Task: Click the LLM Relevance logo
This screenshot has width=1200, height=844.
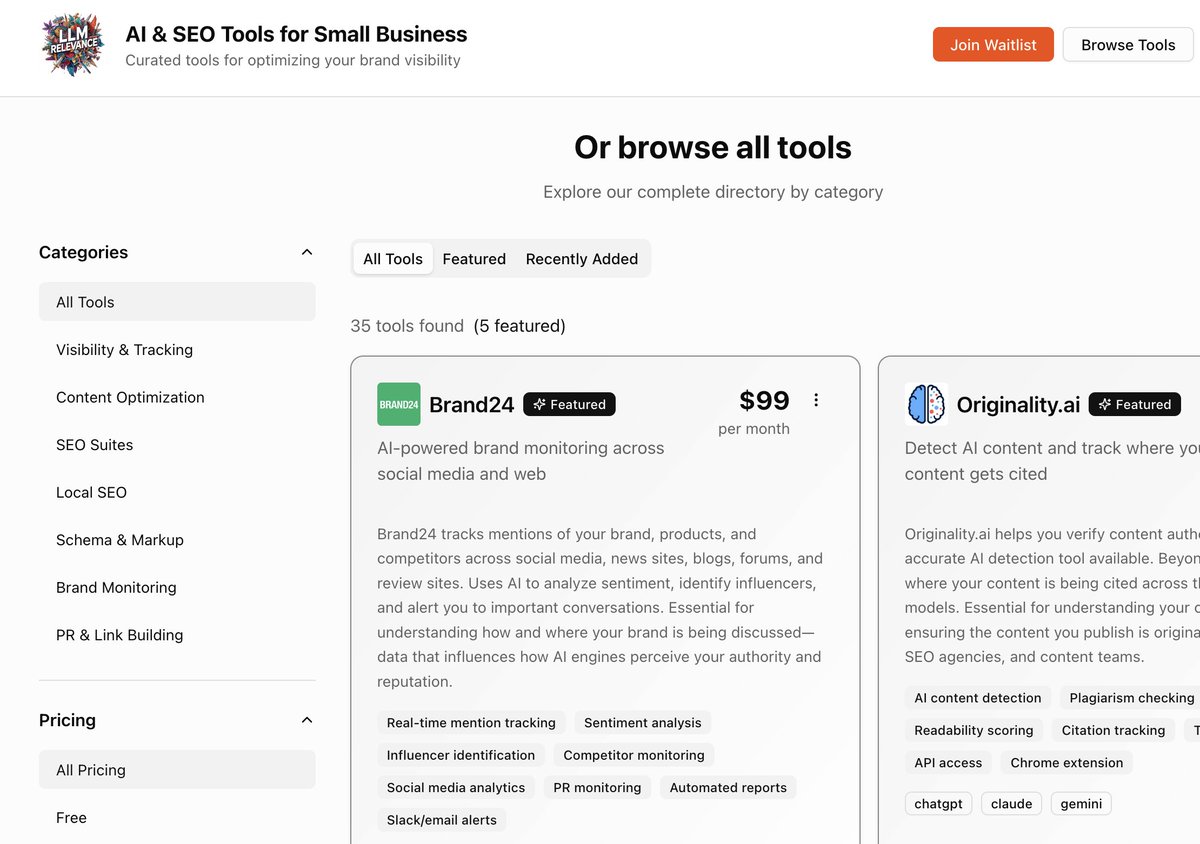Action: [73, 45]
